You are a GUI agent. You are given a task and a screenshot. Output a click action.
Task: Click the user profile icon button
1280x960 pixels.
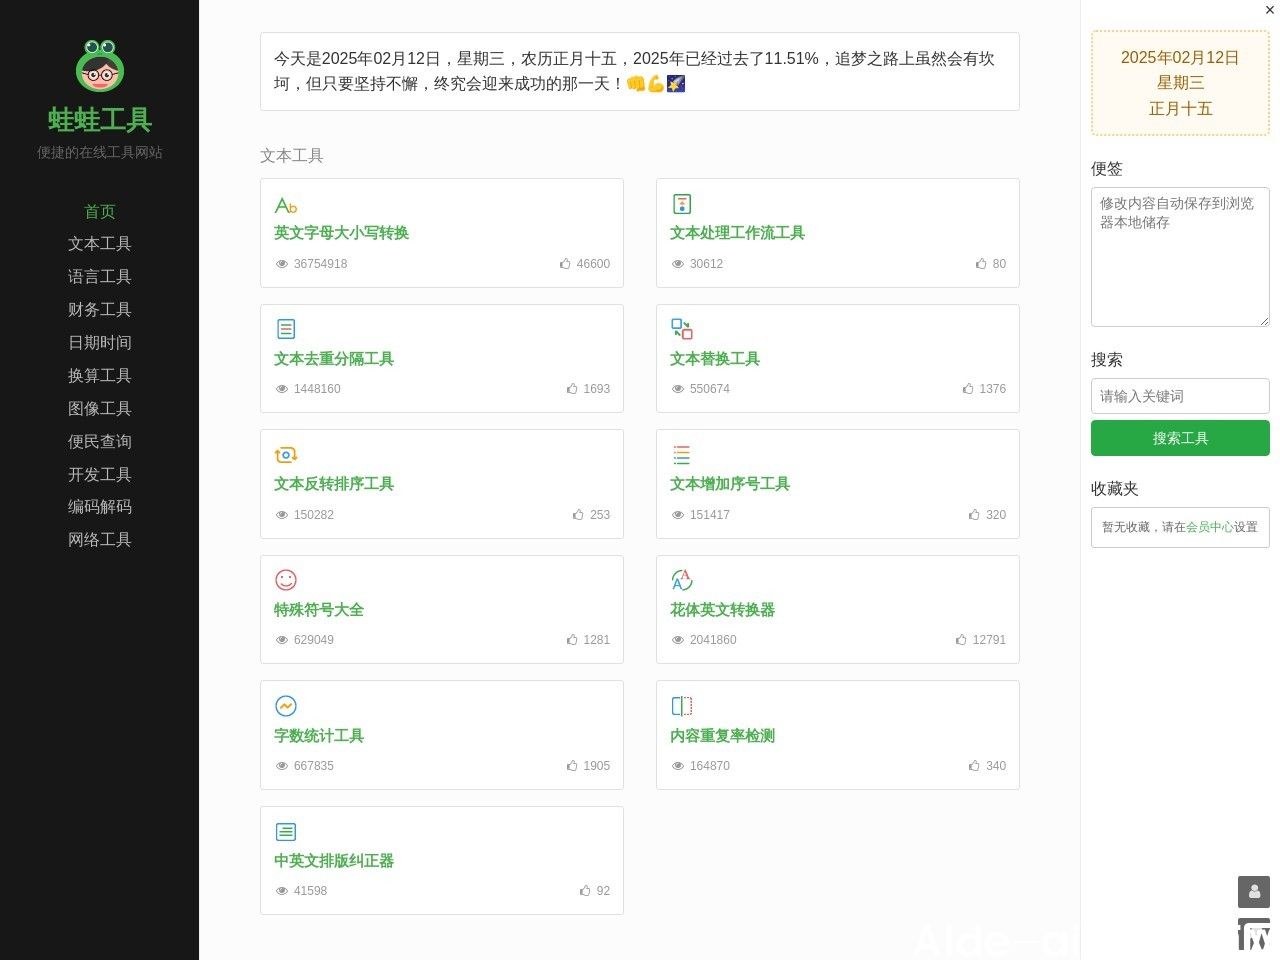1254,892
